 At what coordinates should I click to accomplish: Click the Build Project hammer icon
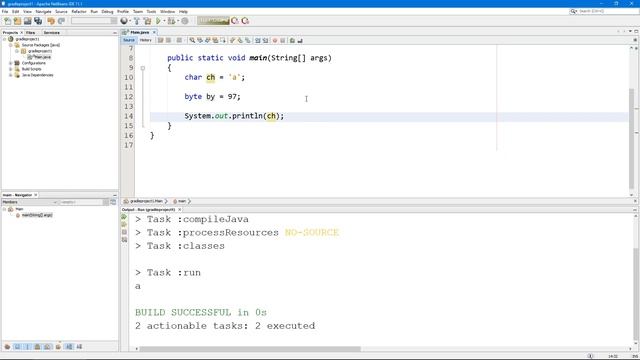point(137,21)
